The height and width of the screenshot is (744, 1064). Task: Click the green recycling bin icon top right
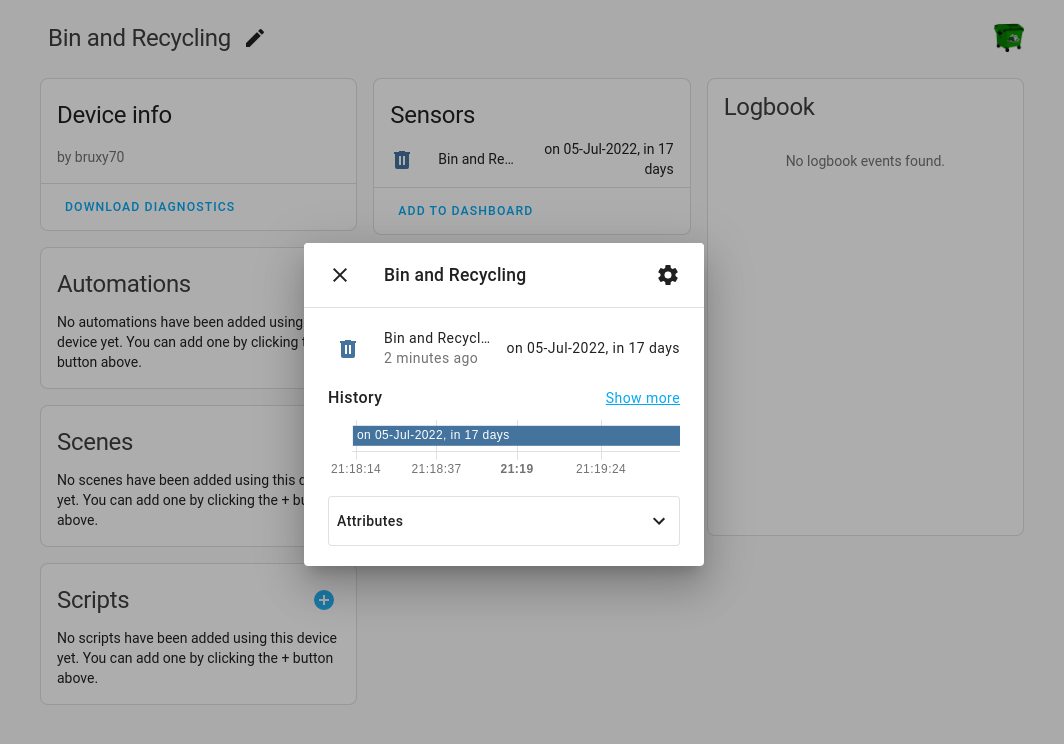(x=1008, y=36)
